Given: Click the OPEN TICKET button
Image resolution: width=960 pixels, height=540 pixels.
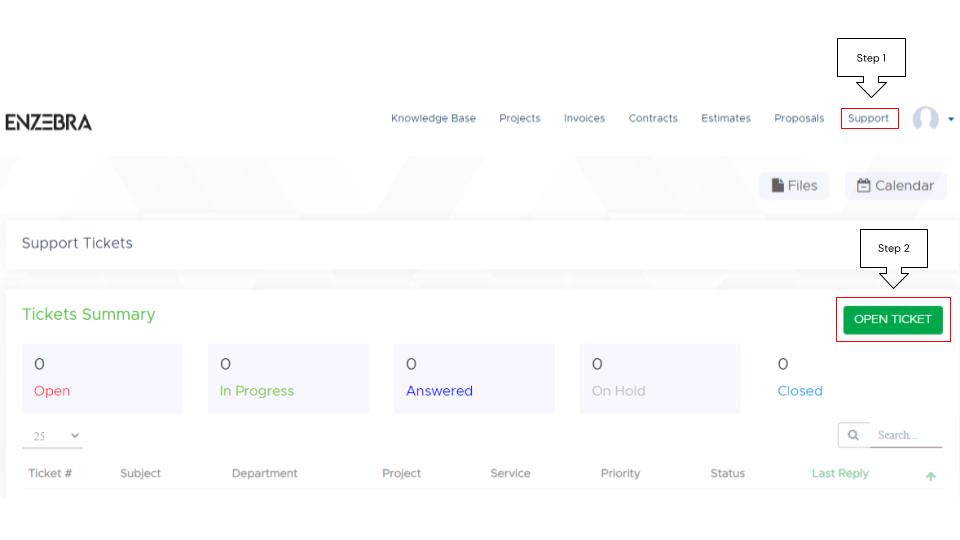Looking at the screenshot, I should [x=892, y=319].
